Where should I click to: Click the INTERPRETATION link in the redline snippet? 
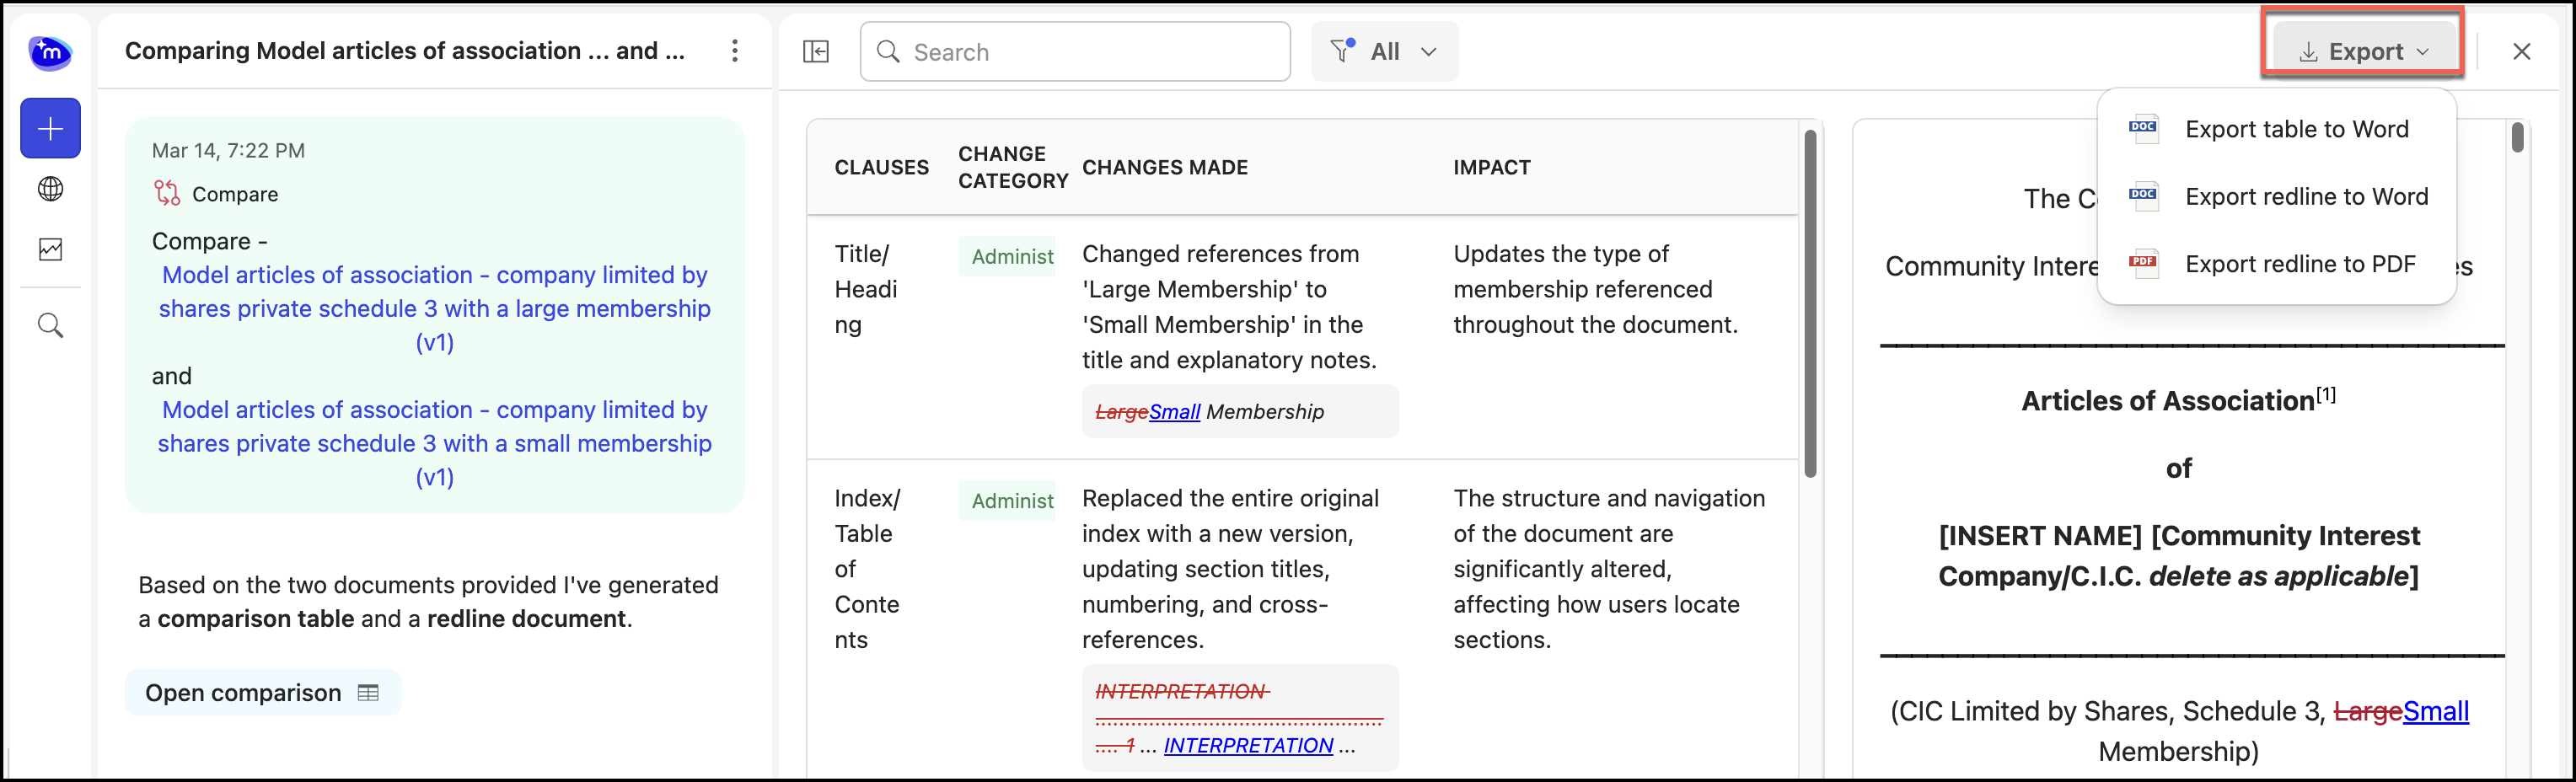click(x=1247, y=745)
